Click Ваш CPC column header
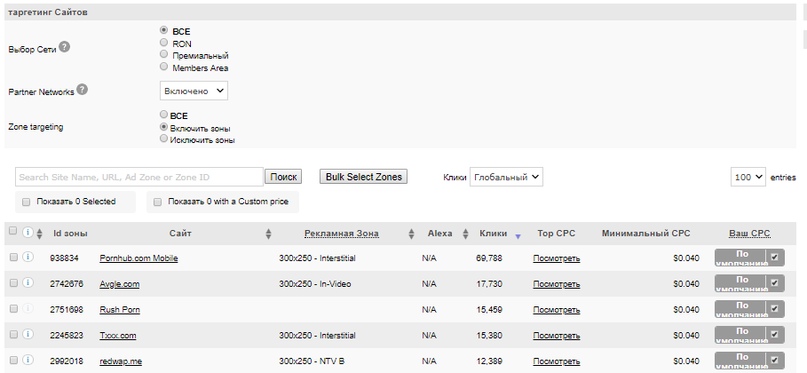This screenshot has height=373, width=807. 749,233
